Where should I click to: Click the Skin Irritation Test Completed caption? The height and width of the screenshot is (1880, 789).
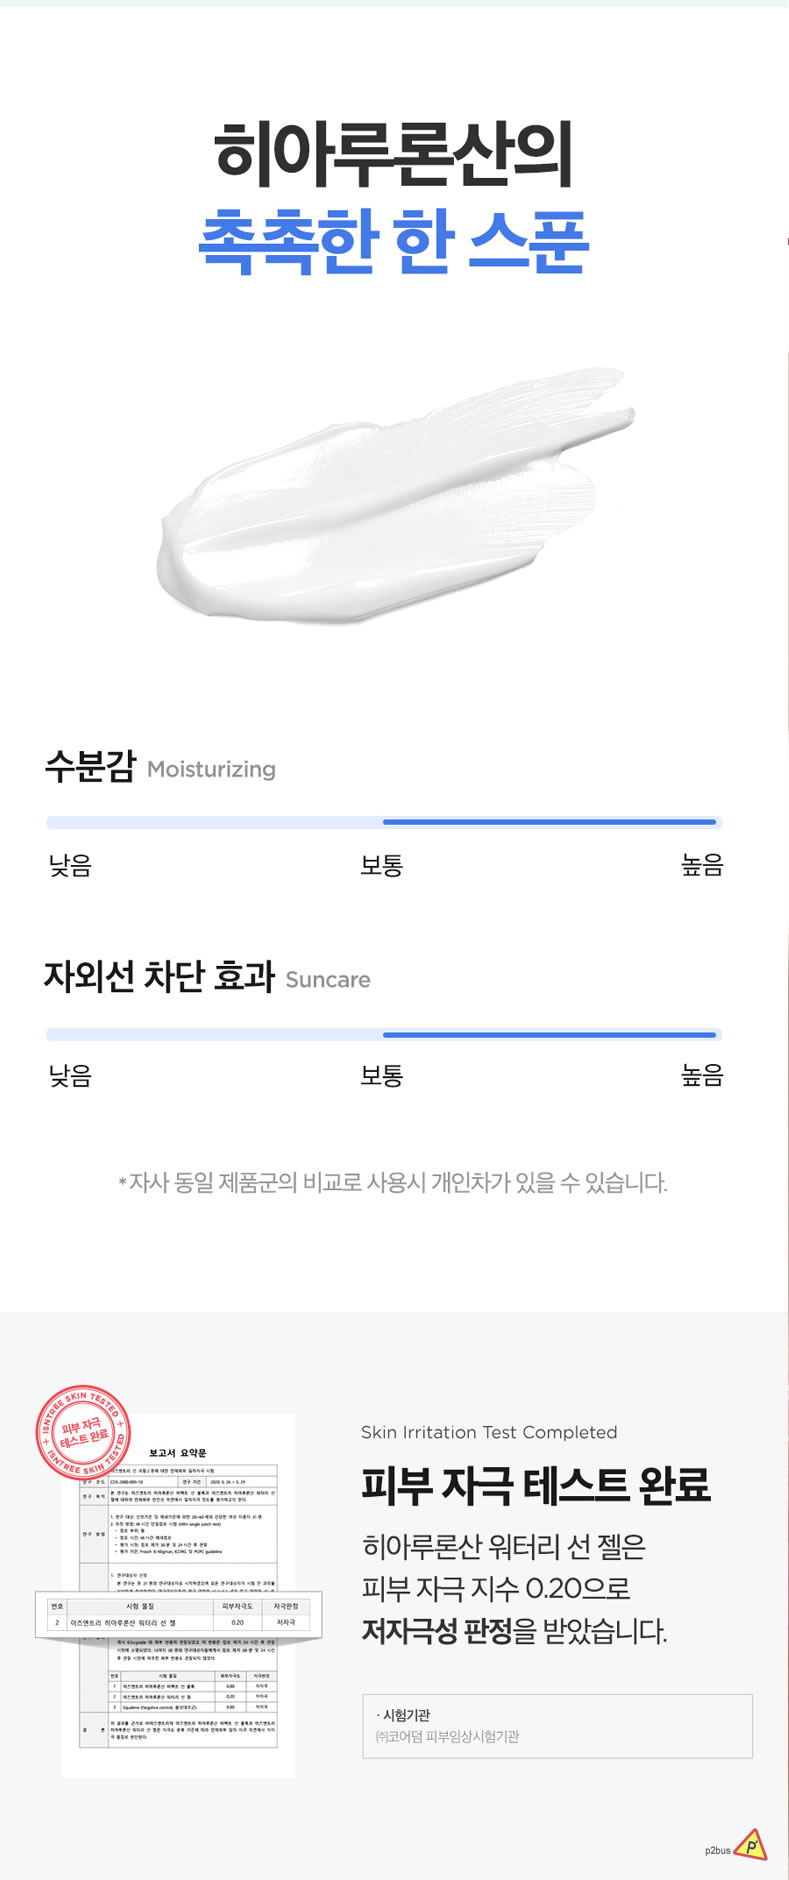[489, 1432]
